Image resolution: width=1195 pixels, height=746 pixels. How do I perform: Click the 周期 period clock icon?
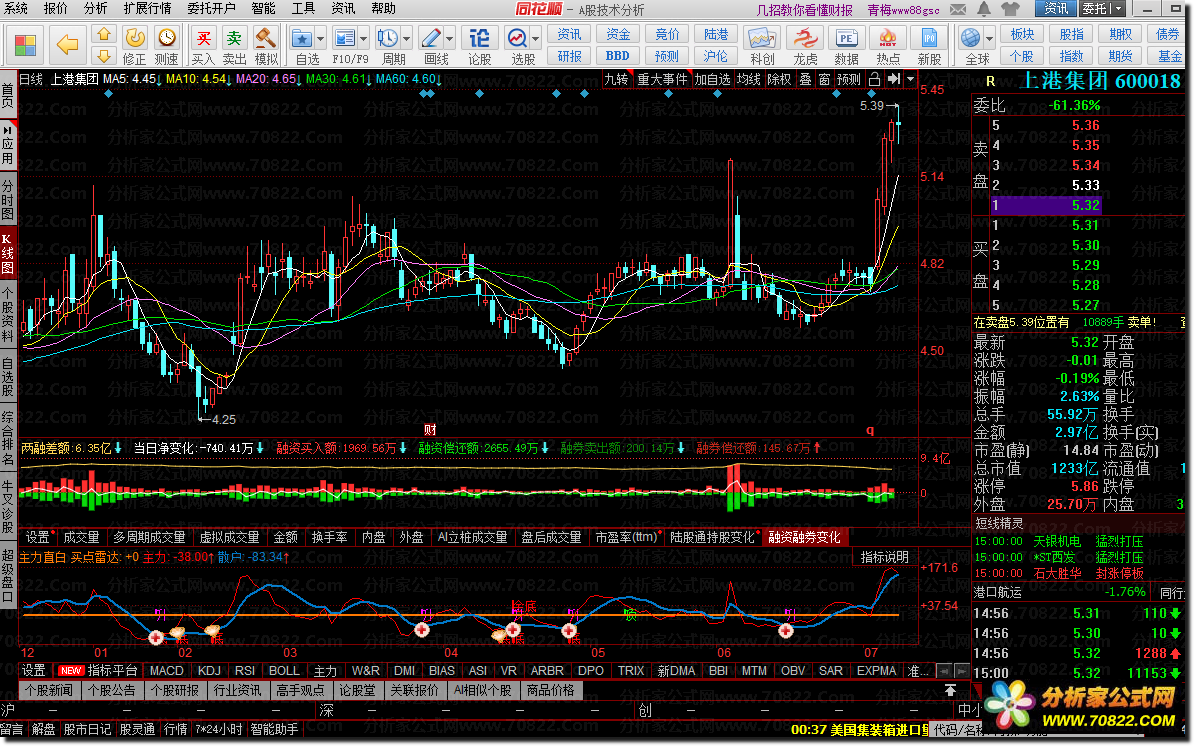coord(388,39)
